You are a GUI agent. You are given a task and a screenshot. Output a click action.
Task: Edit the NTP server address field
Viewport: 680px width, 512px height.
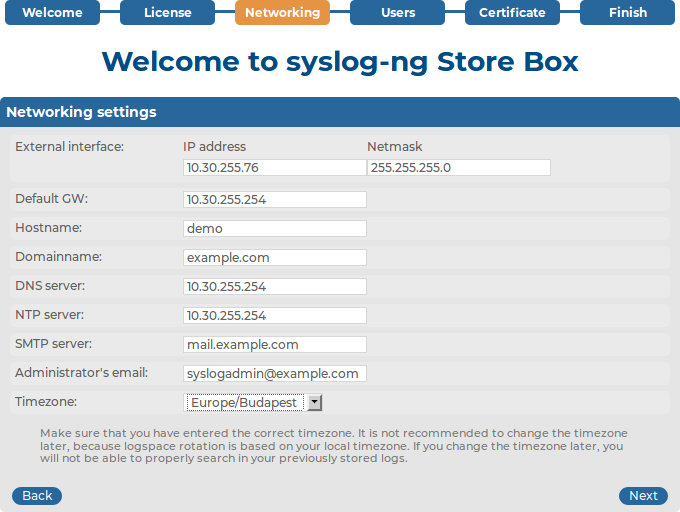pos(275,316)
